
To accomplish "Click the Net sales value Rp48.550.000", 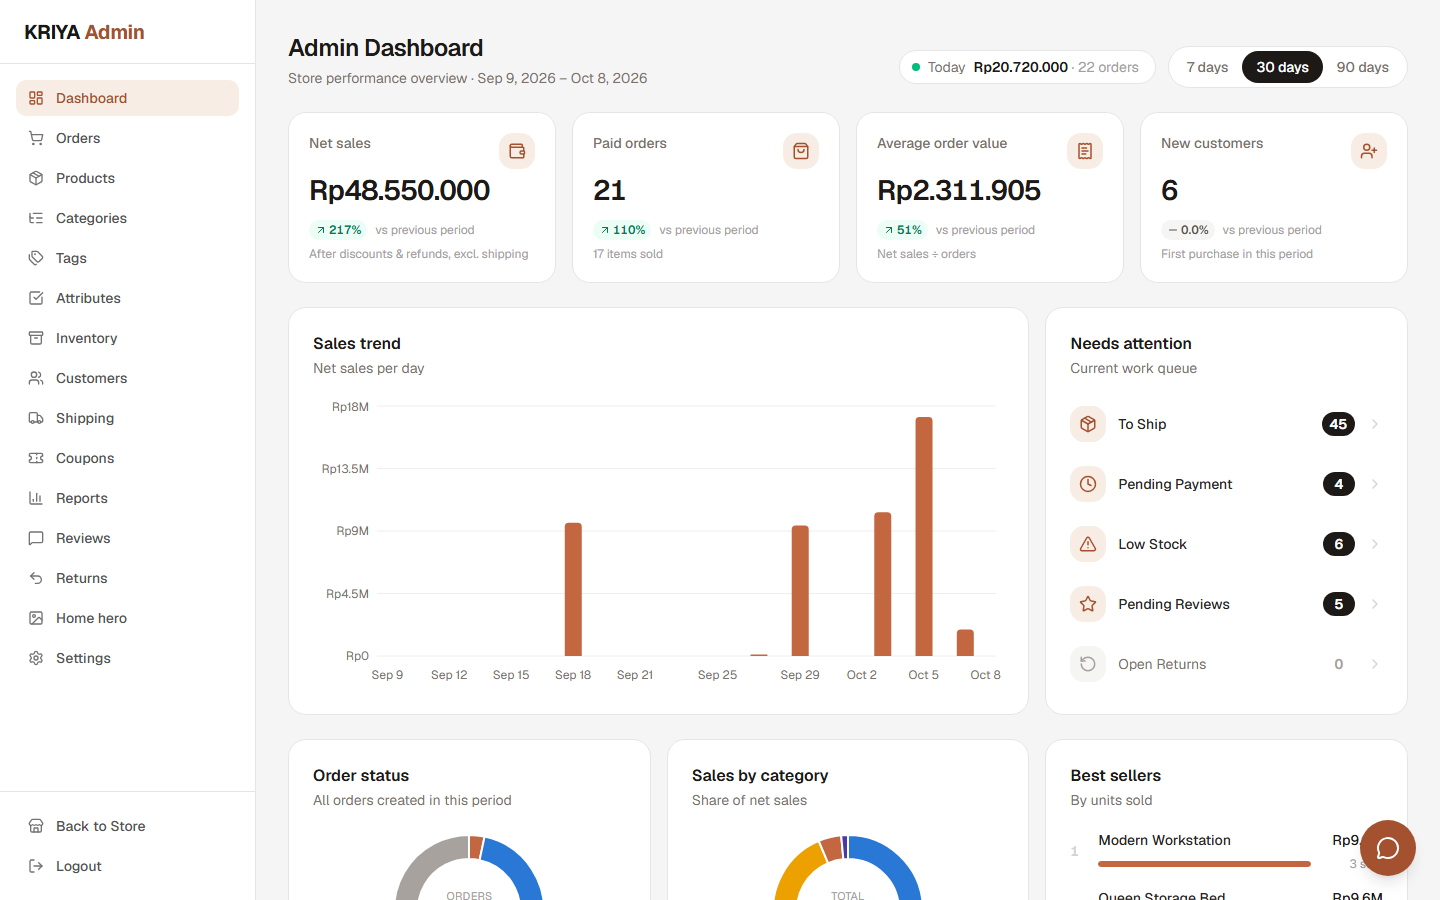I will click(x=399, y=190).
